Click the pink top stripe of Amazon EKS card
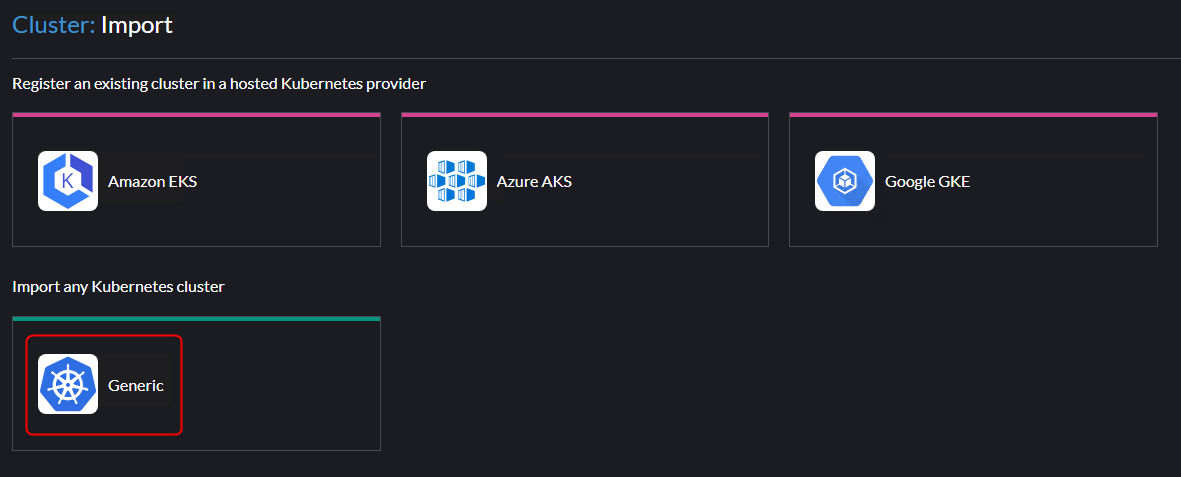The width and height of the screenshot is (1181, 477). click(196, 115)
